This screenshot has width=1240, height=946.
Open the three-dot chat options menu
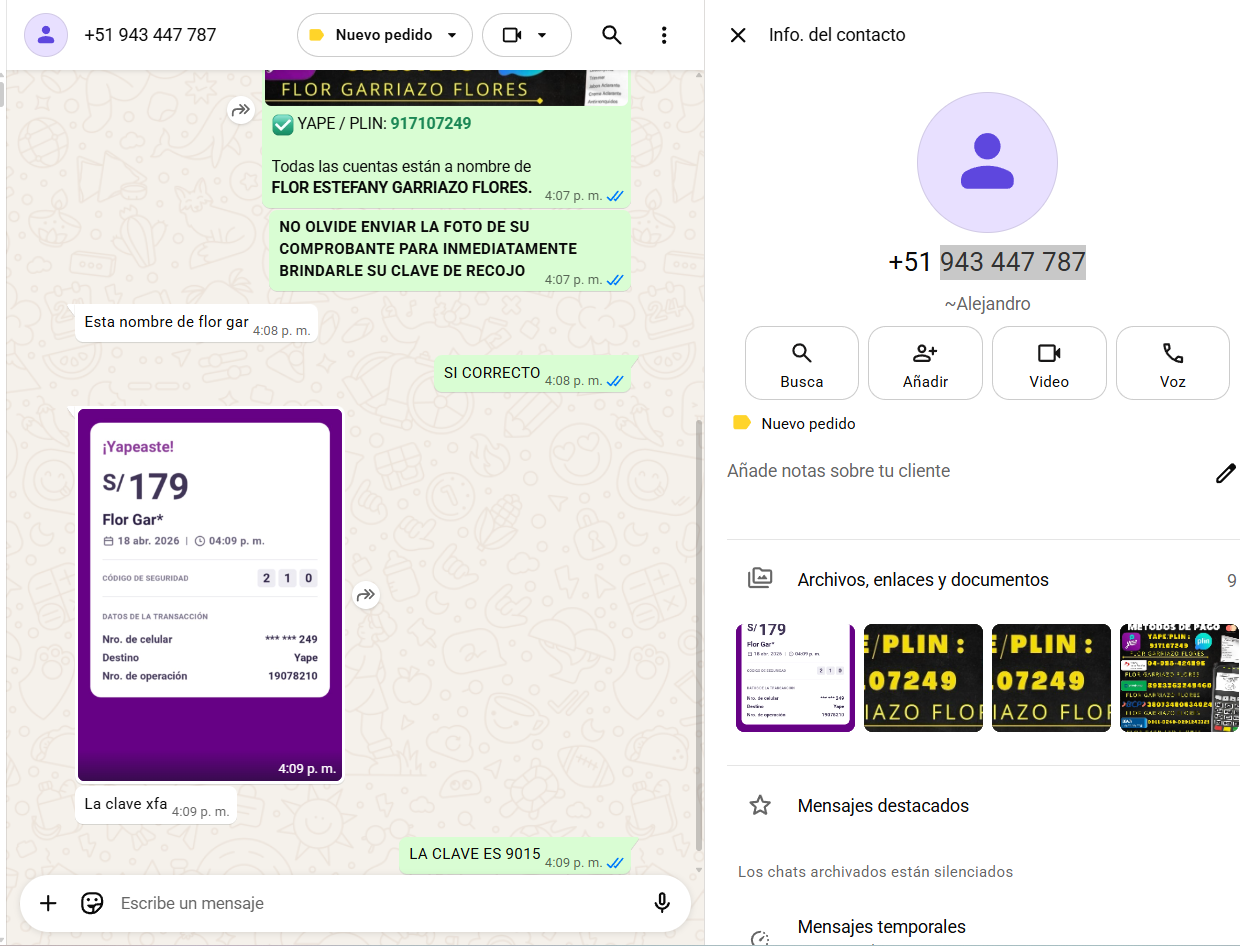[x=664, y=35]
